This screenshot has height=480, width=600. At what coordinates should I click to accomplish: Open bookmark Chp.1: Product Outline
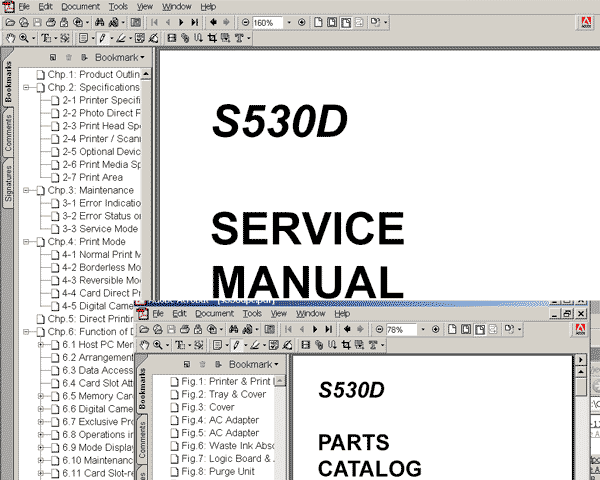88,74
